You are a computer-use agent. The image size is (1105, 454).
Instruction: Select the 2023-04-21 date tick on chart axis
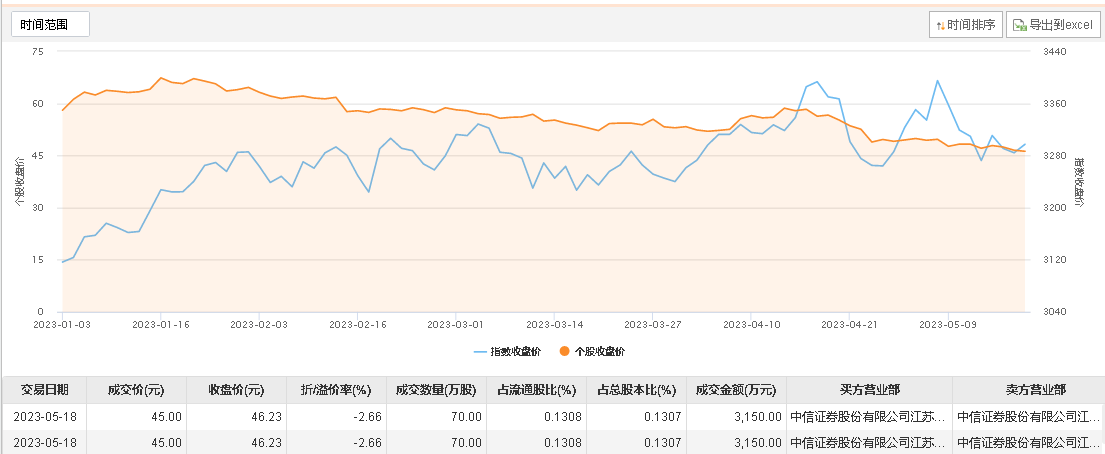tap(849, 325)
